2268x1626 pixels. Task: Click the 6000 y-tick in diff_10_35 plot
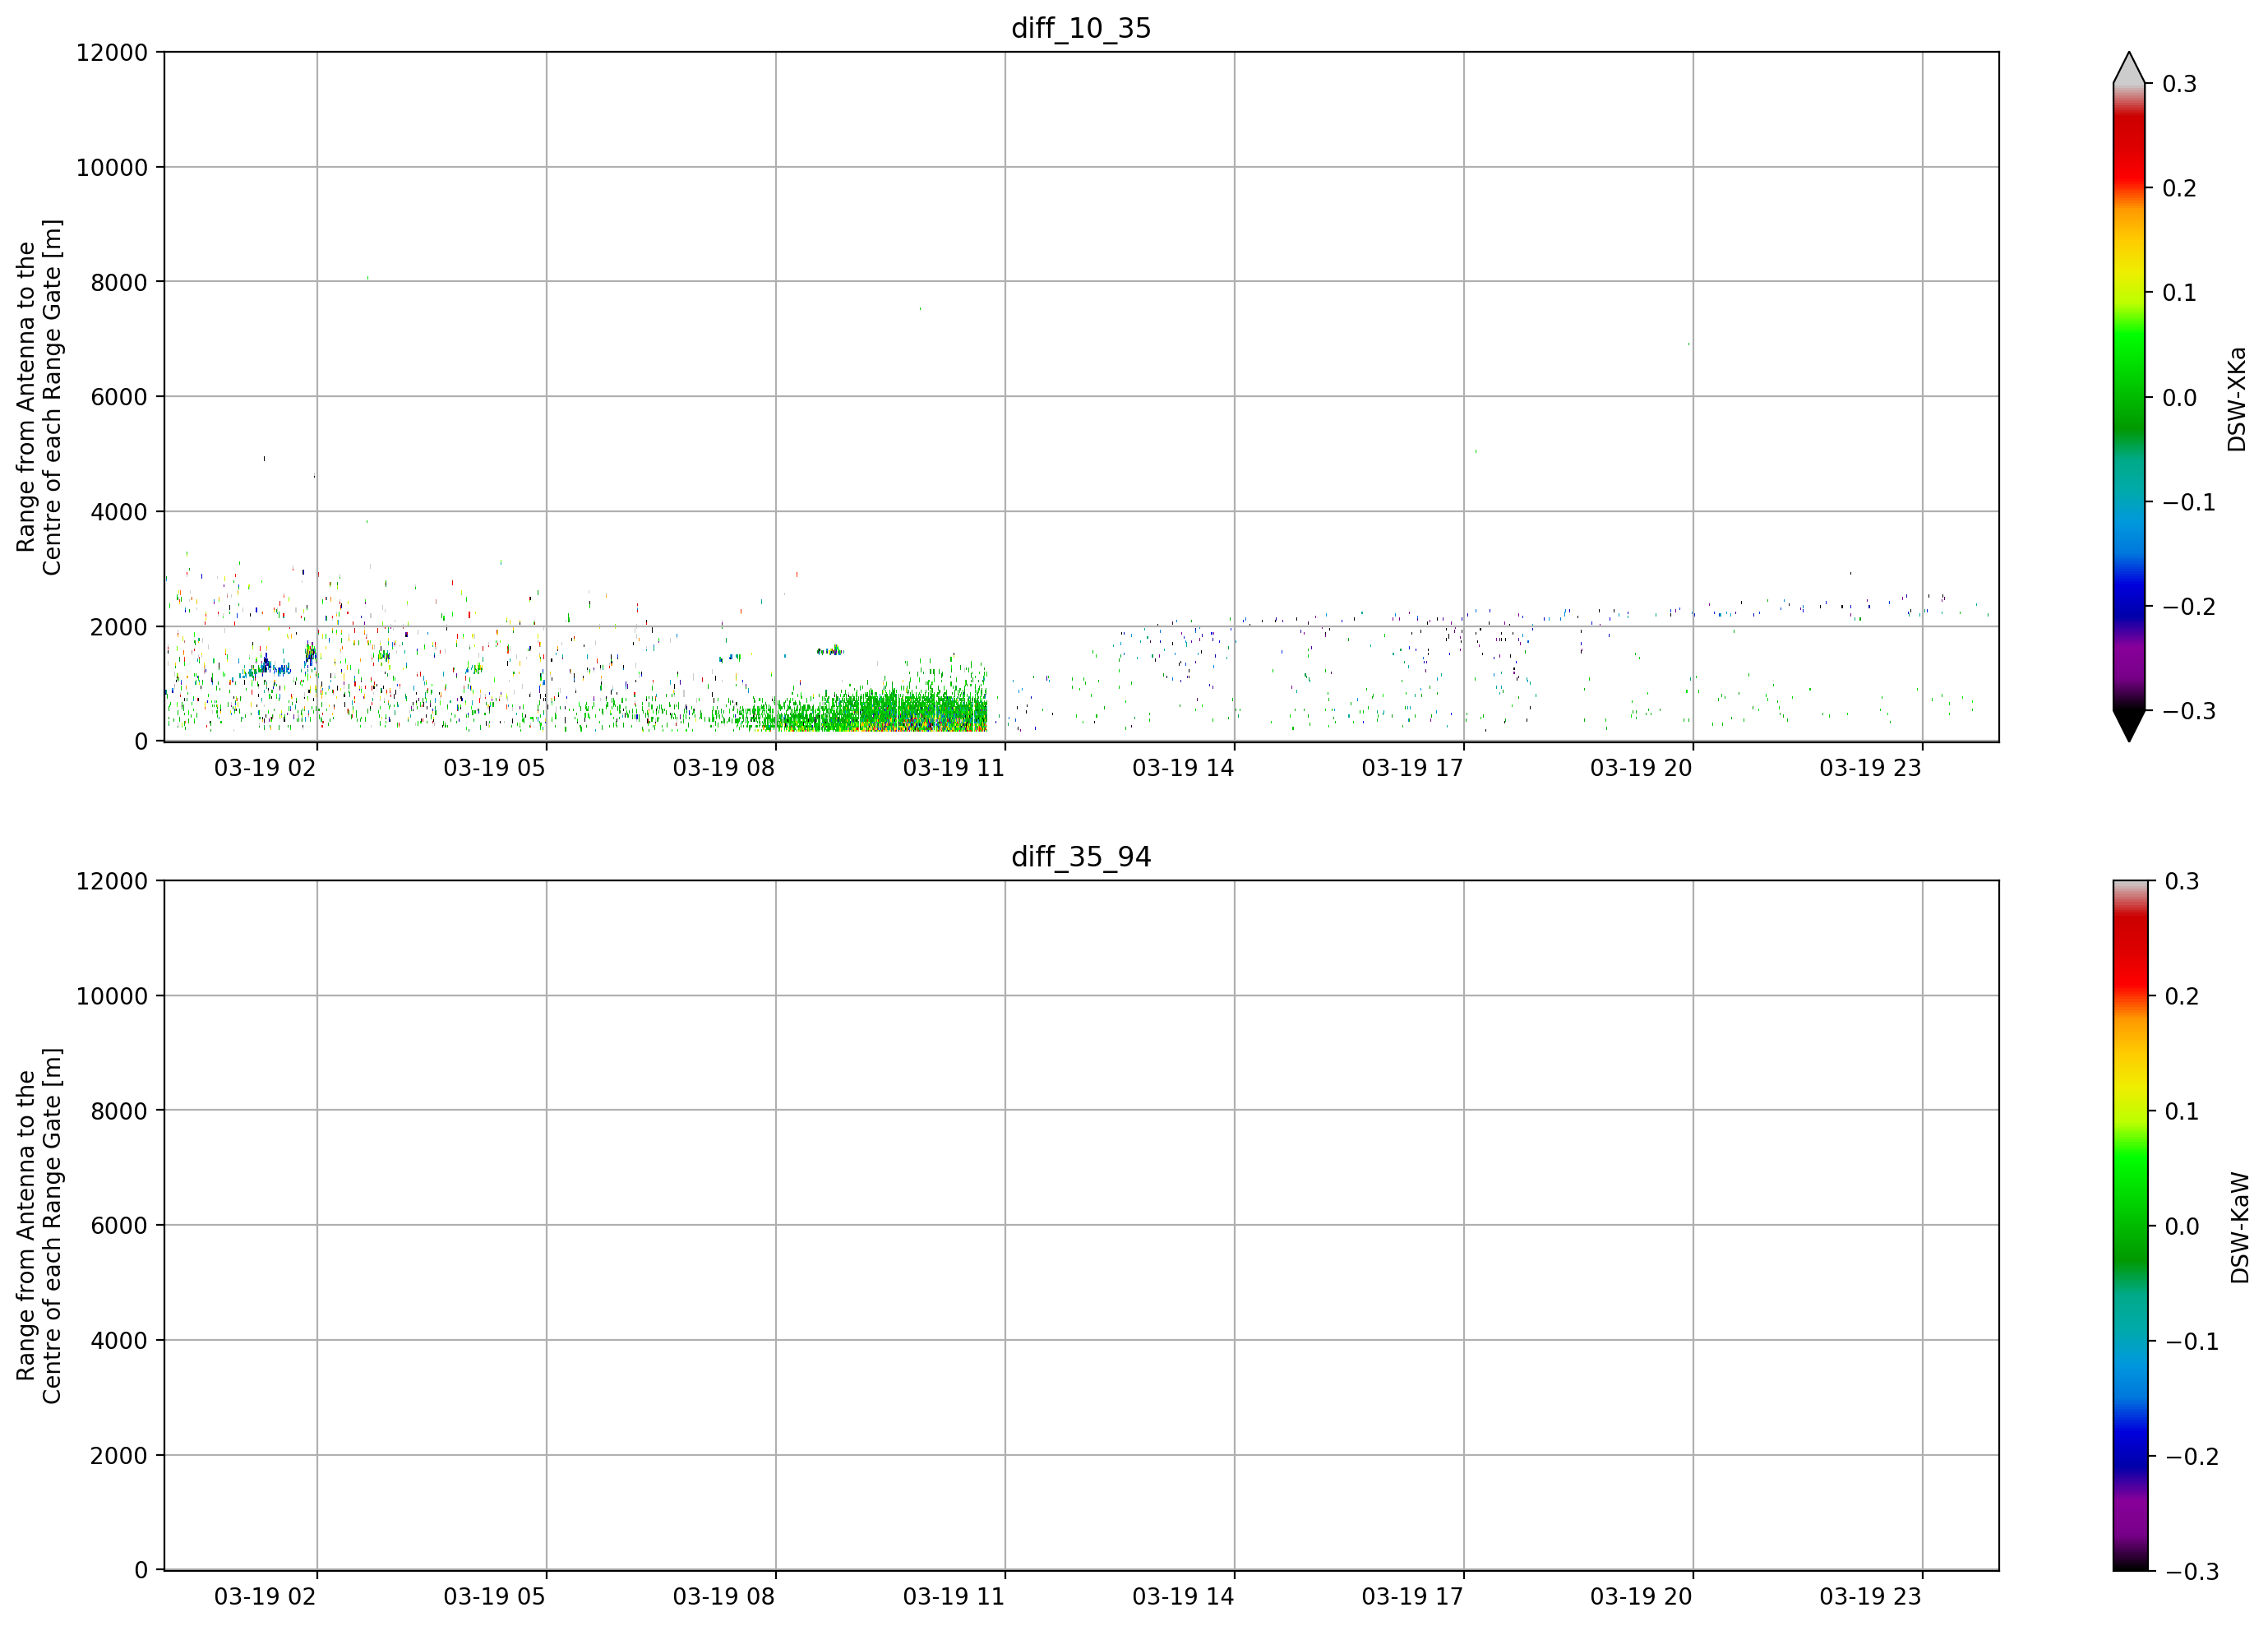click(119, 397)
